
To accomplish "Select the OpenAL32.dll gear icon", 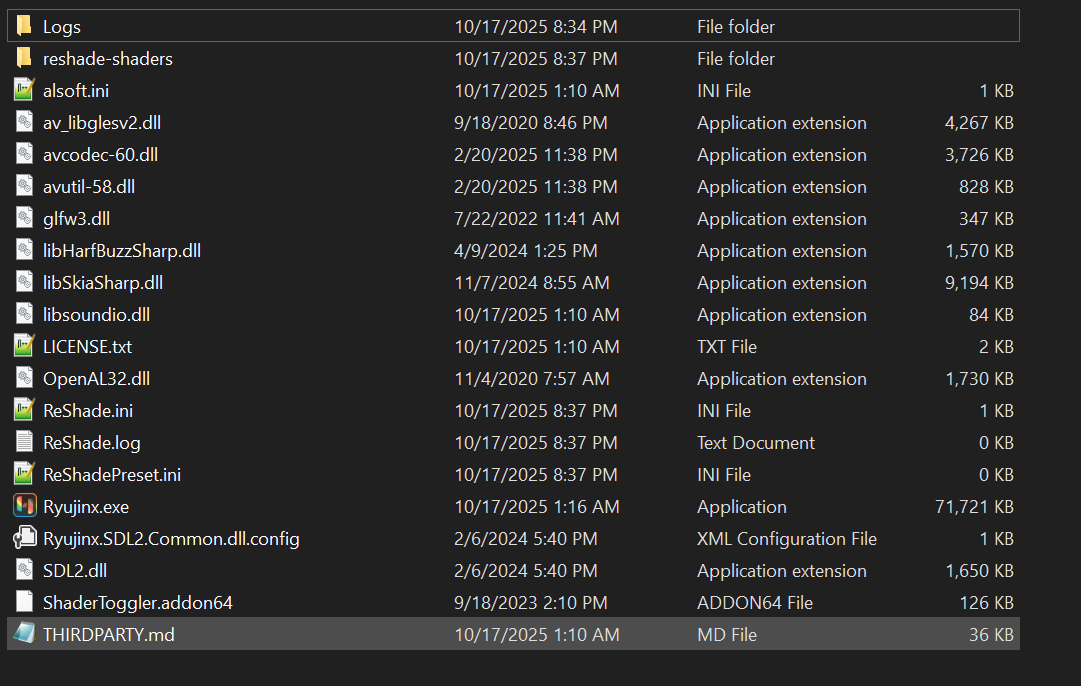I will tap(24, 378).
